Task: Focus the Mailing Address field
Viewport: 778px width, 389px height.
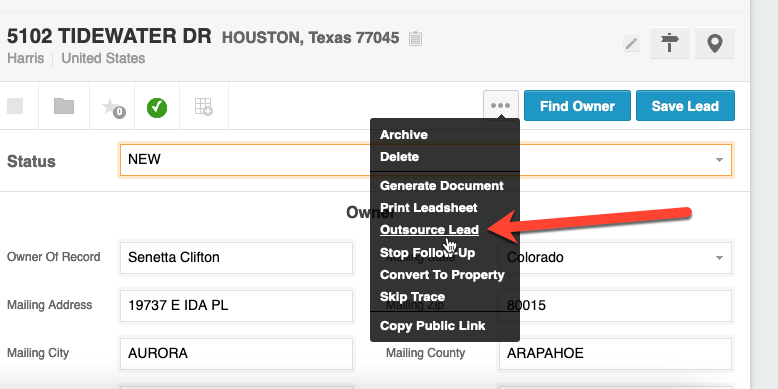Action: [236, 306]
